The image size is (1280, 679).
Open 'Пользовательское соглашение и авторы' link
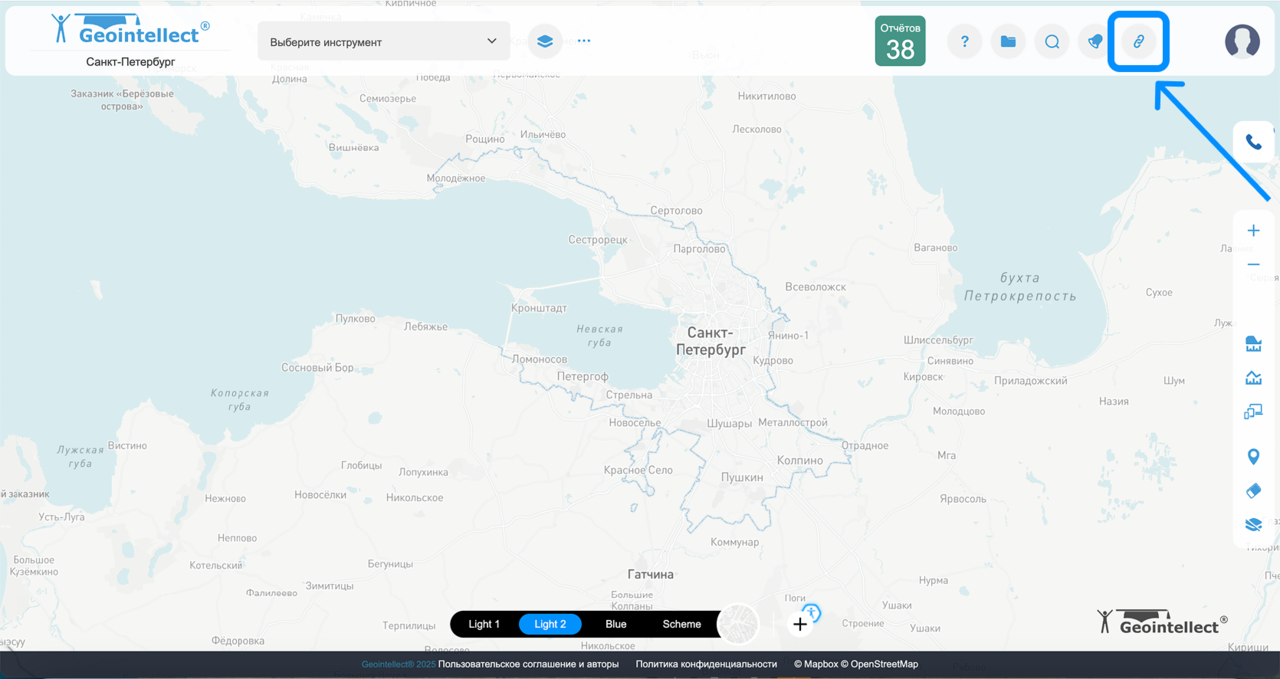click(528, 664)
